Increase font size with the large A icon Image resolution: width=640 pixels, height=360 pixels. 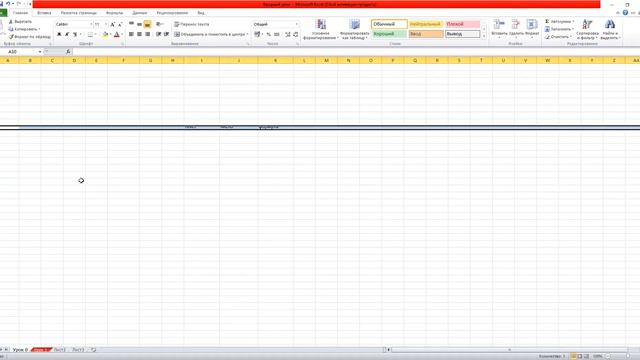[x=113, y=24]
